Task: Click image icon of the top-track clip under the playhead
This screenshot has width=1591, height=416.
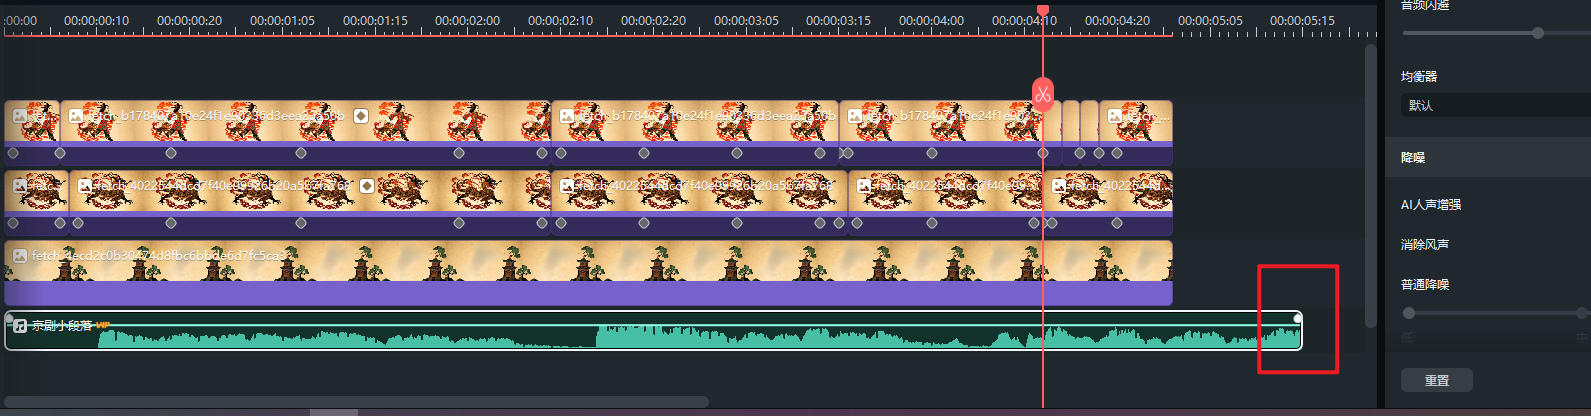Action: click(x=855, y=116)
